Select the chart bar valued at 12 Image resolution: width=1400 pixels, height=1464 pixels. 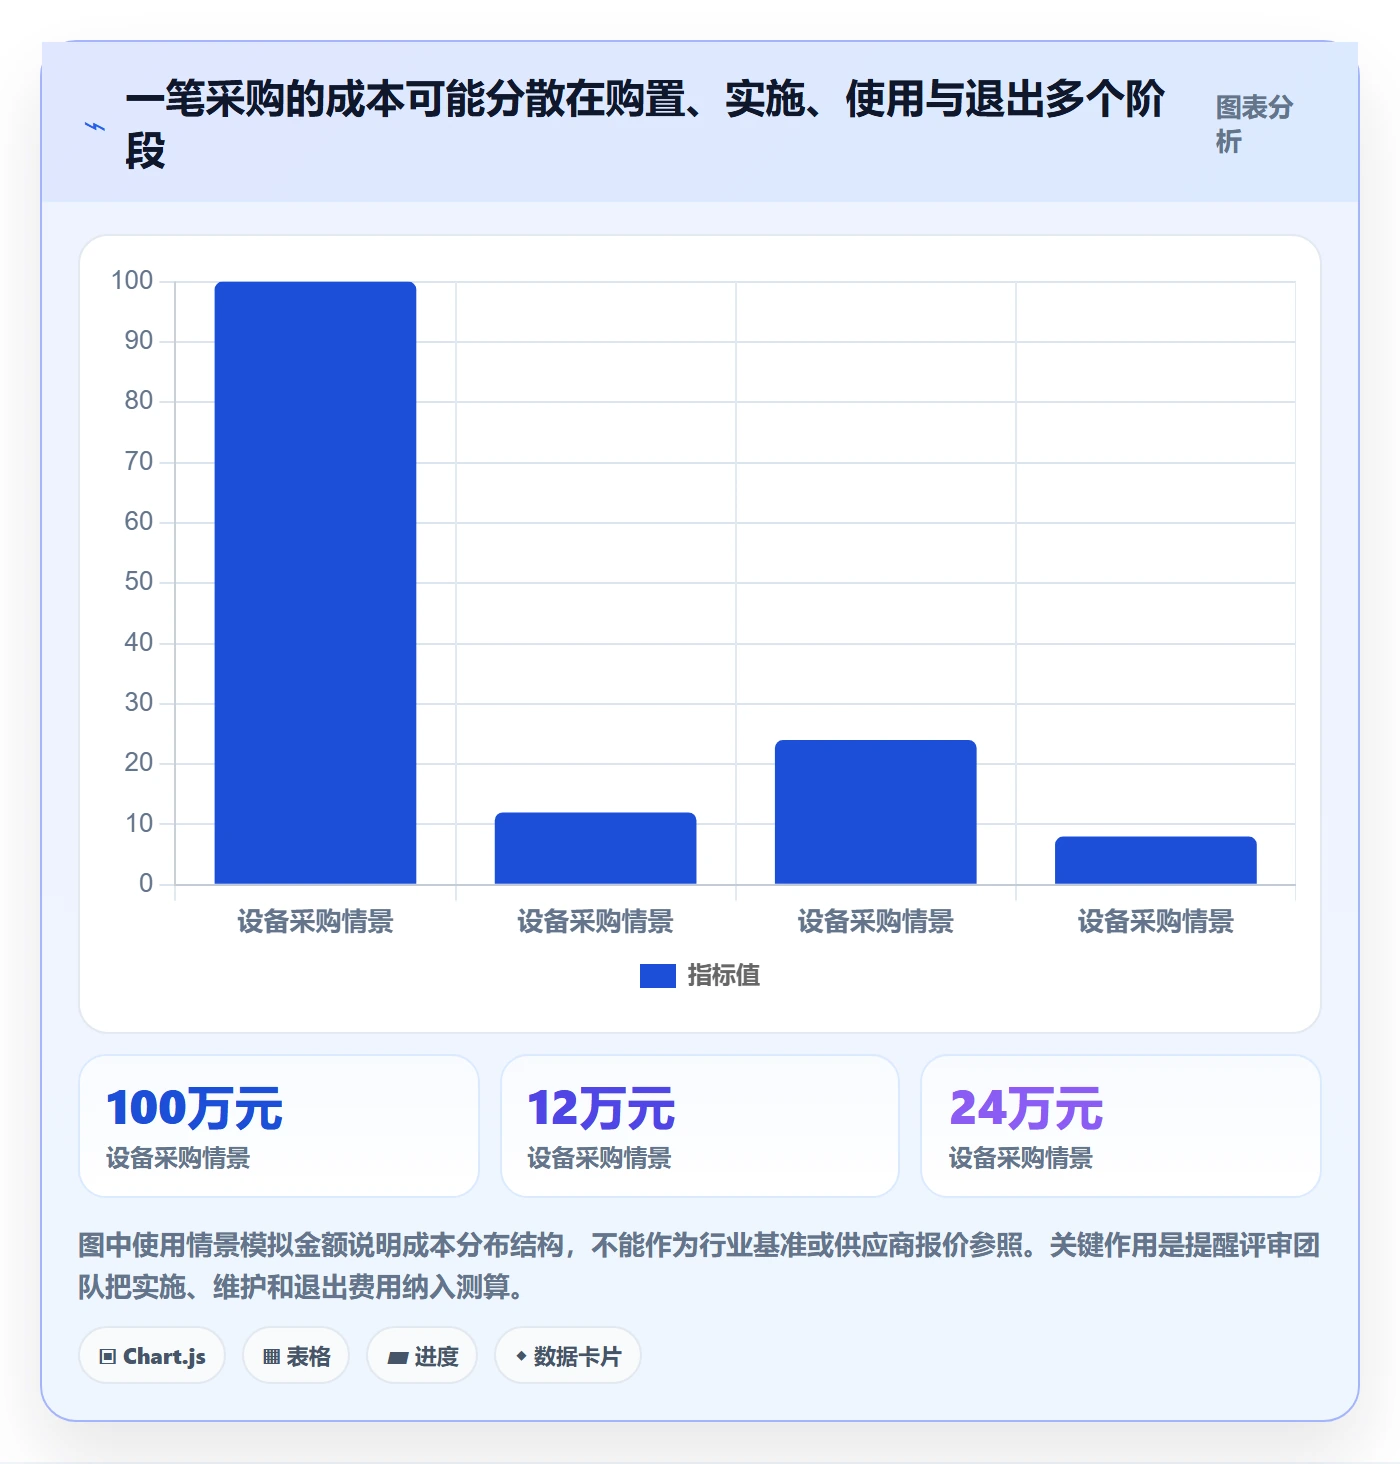click(x=595, y=848)
